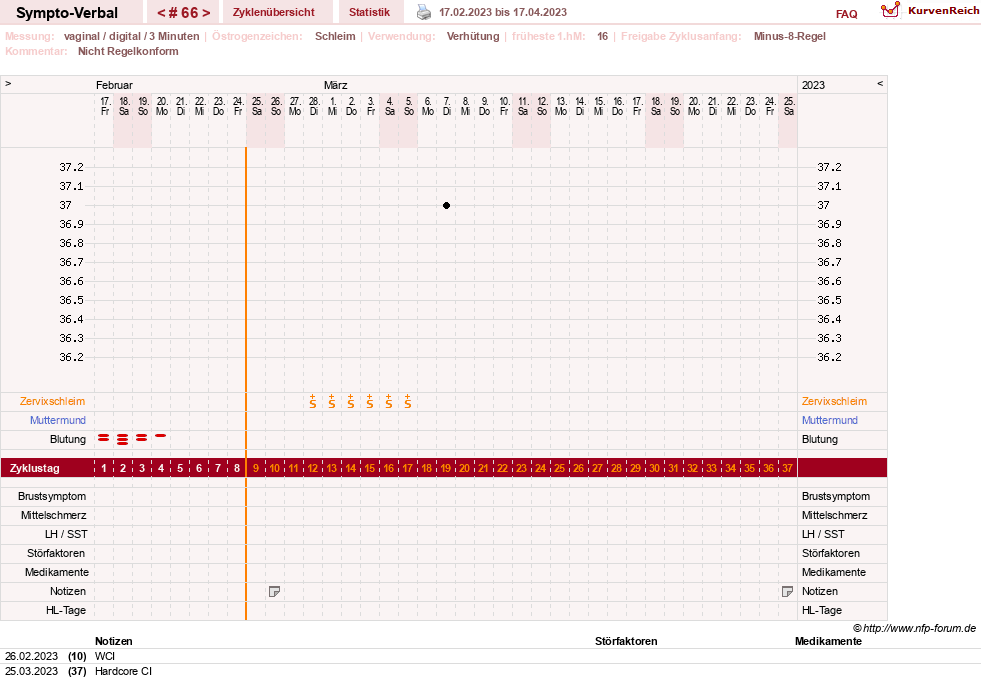Open the Zyklenübersicht tab
Image resolution: width=981 pixels, height=700 pixels.
tap(273, 12)
